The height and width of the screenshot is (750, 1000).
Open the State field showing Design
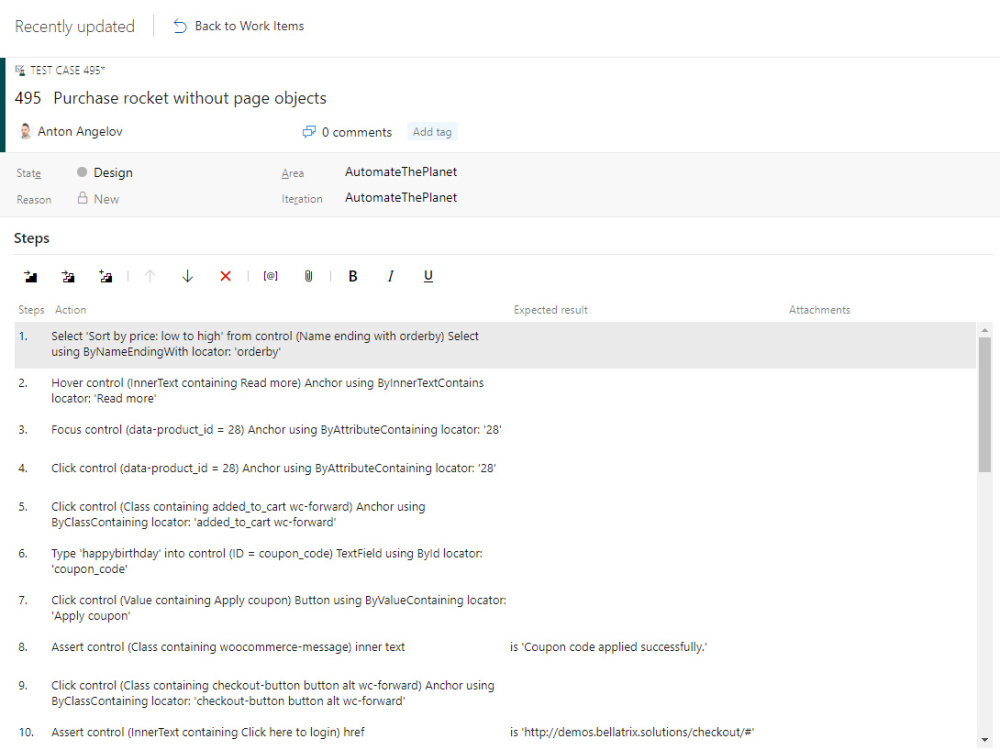pos(113,173)
